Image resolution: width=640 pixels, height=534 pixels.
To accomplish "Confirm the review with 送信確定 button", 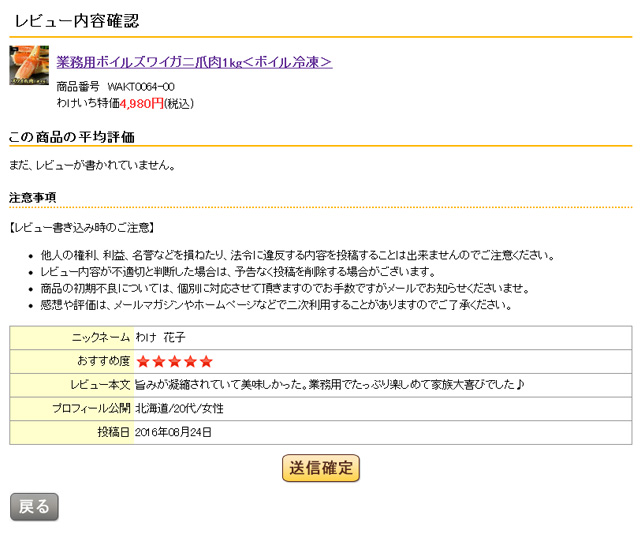I will pyautogui.click(x=321, y=468).
